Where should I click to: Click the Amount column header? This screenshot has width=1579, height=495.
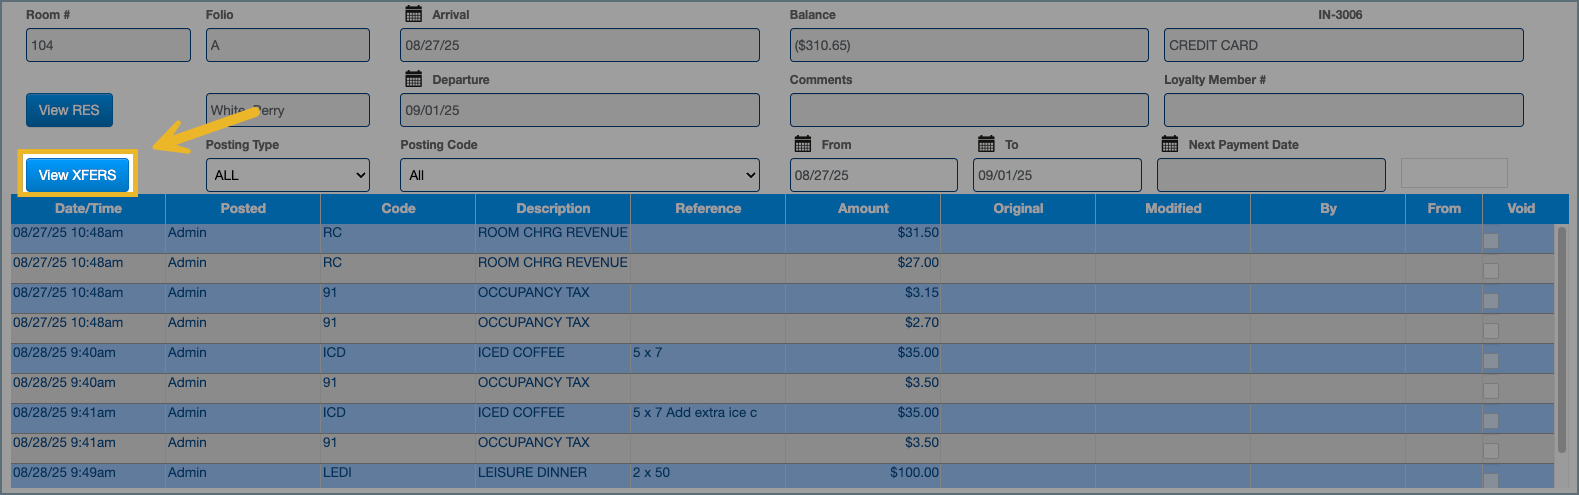point(862,208)
